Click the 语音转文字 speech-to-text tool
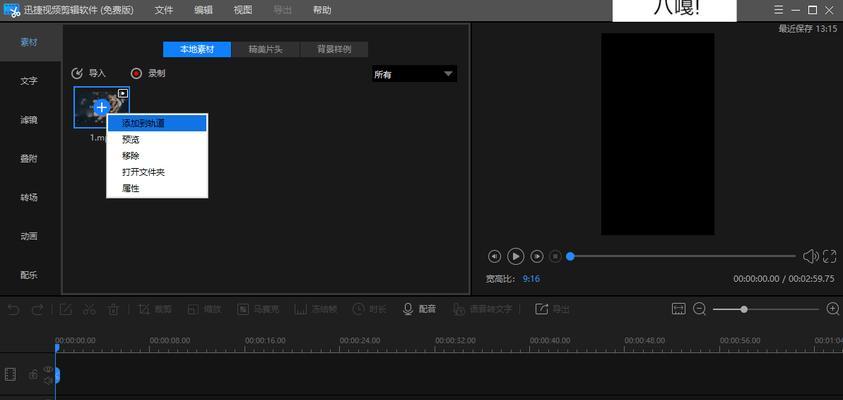Viewport: 843px width, 400px height. 482,309
